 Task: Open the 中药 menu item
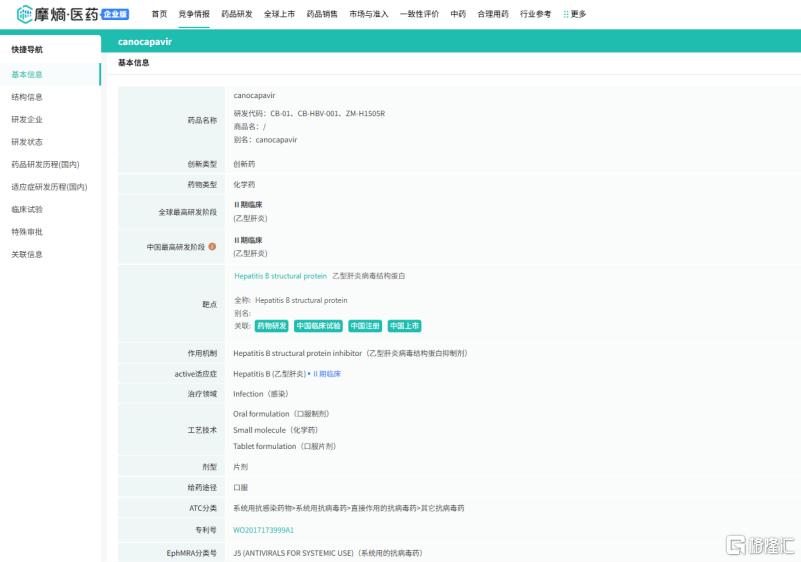(458, 14)
